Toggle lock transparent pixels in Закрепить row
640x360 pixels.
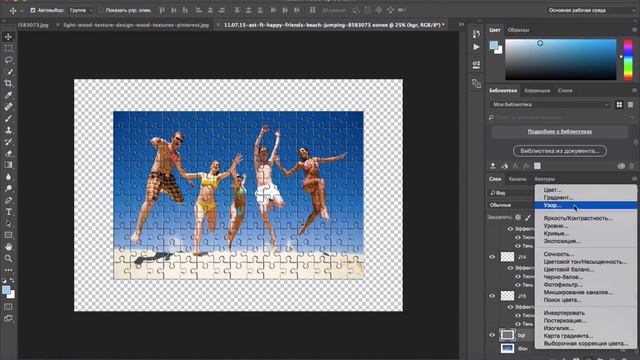point(518,218)
